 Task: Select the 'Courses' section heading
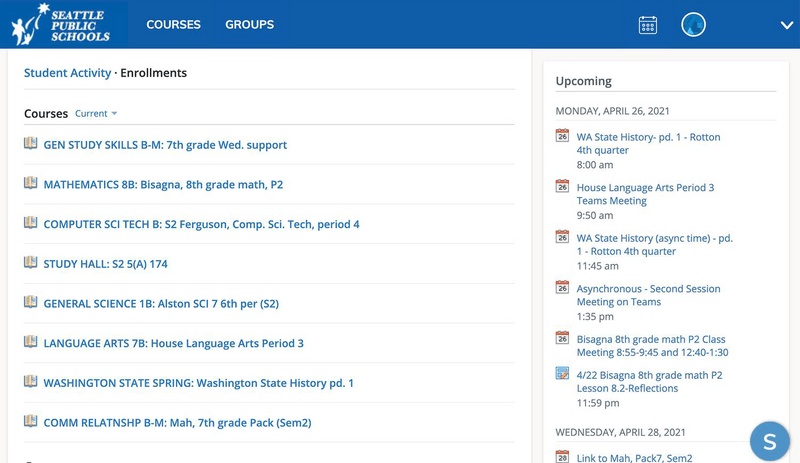(x=46, y=113)
